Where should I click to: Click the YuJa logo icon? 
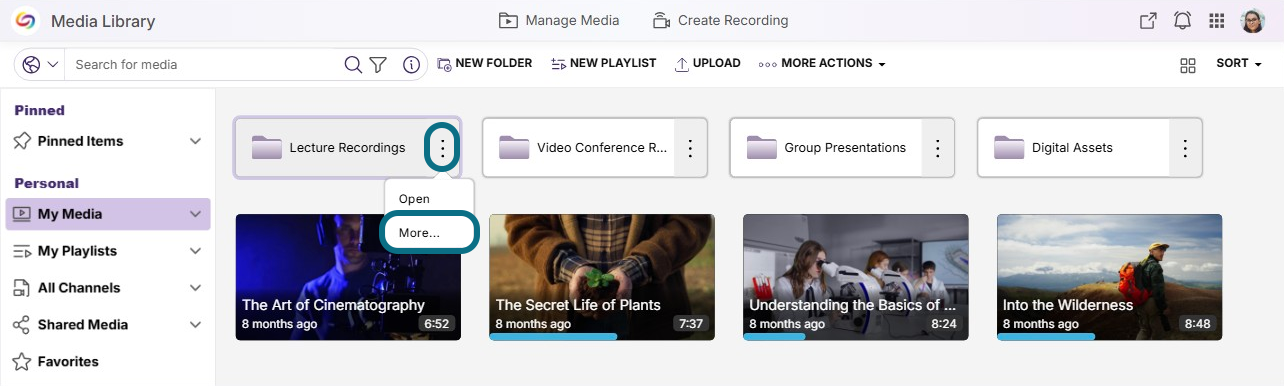tap(25, 20)
